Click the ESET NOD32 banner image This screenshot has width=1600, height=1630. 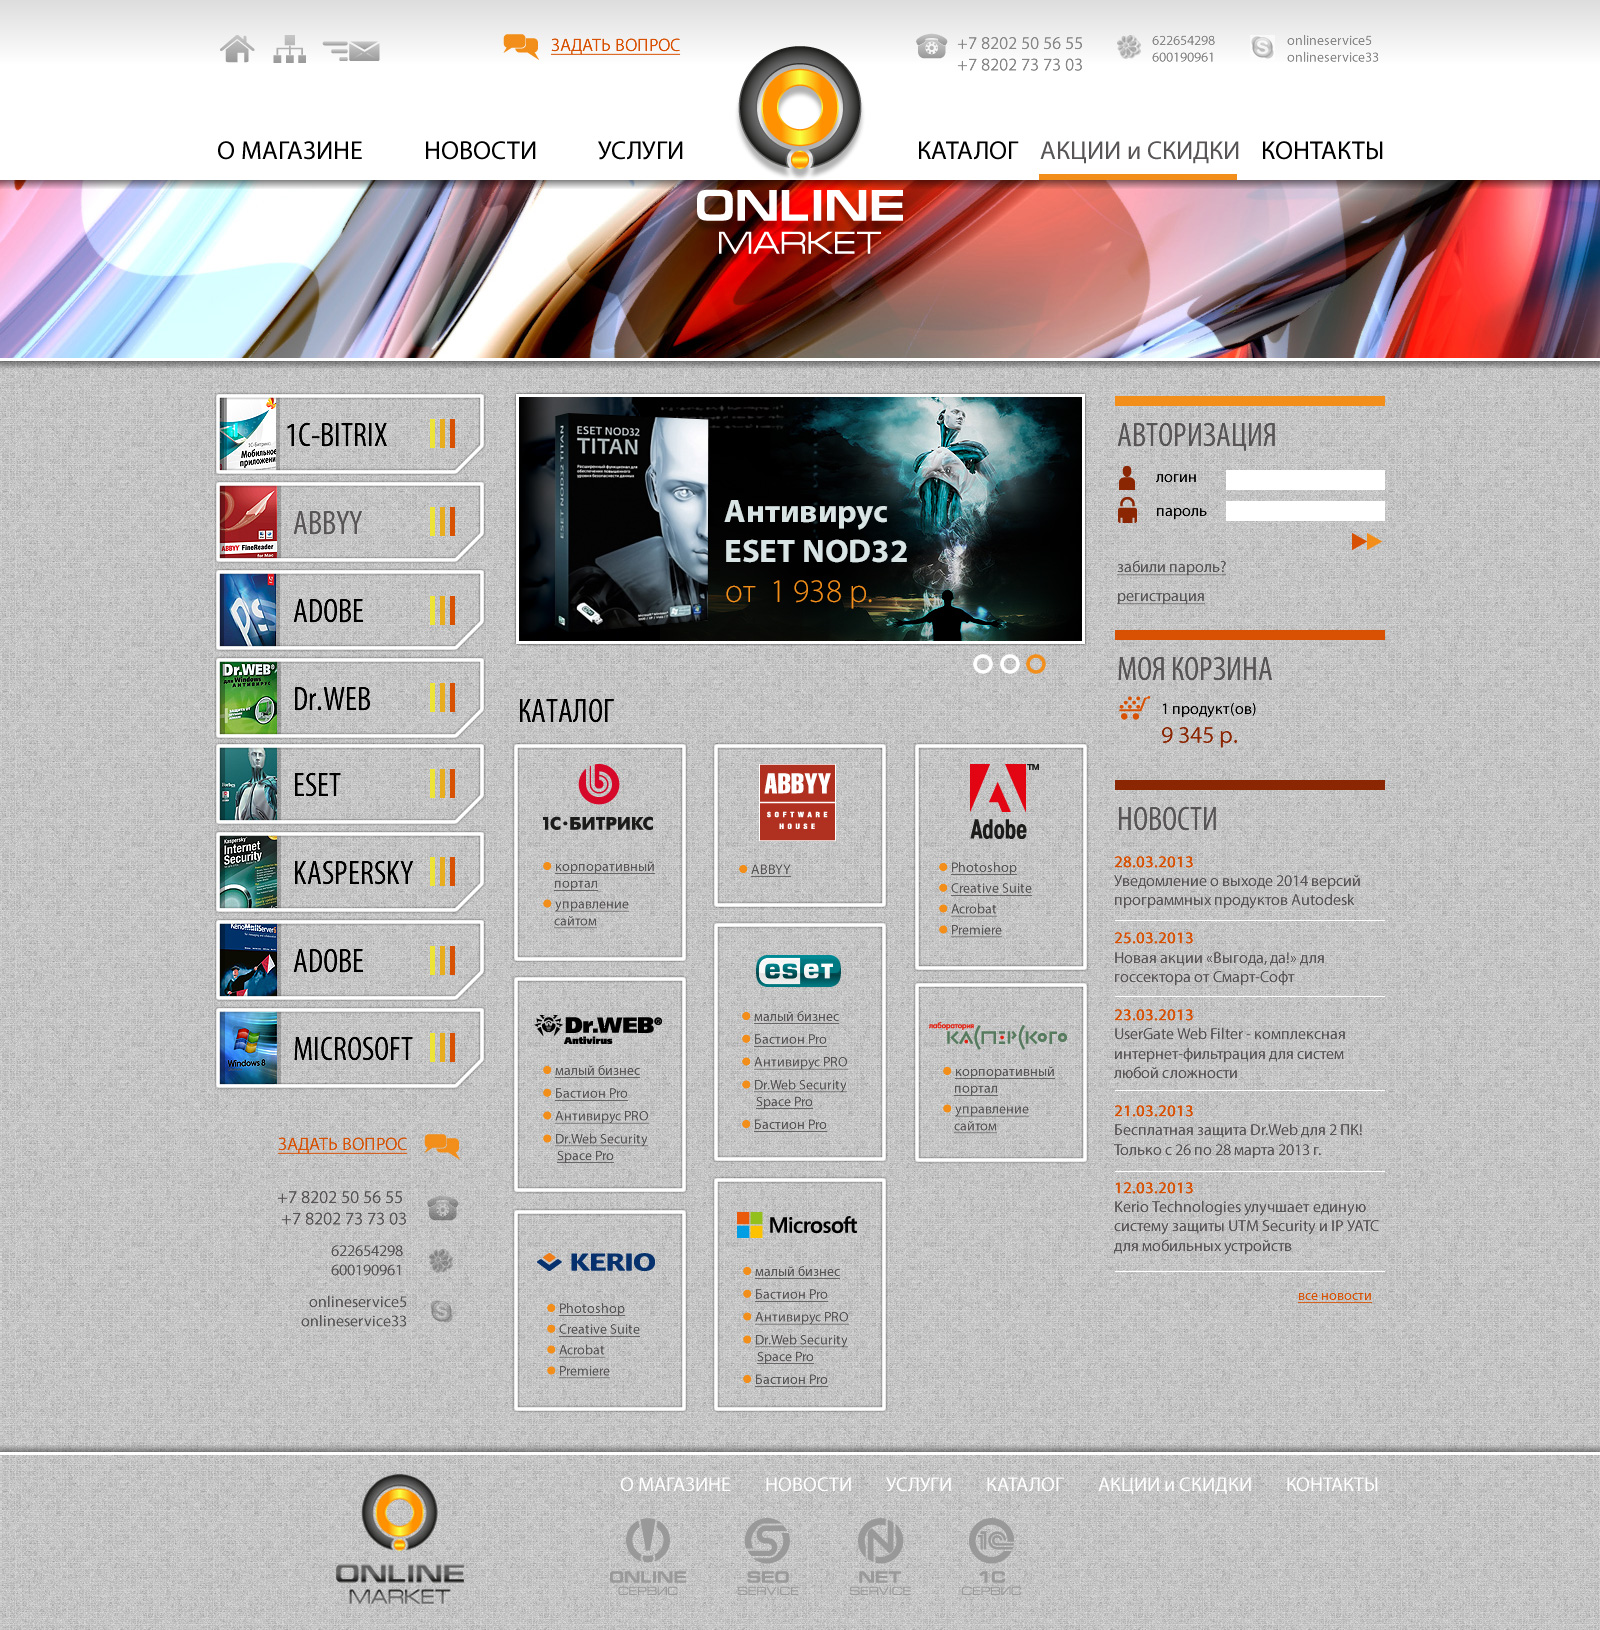click(x=800, y=519)
